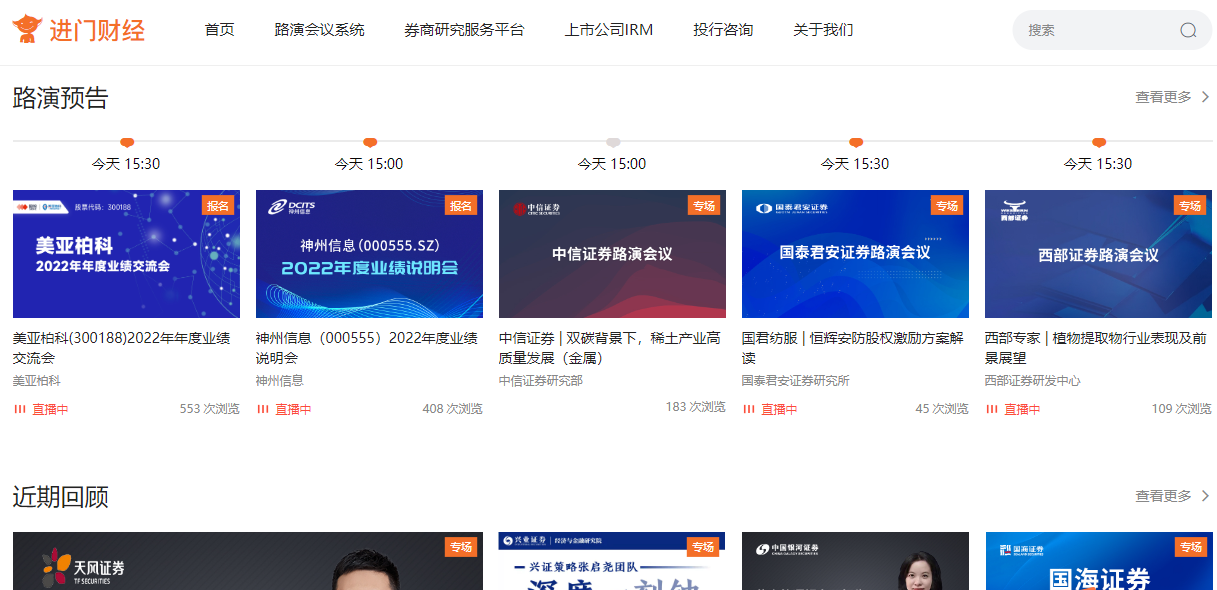1217x590 pixels.
Task: Click 专场 badge on 西部证券 card
Action: tap(1190, 205)
